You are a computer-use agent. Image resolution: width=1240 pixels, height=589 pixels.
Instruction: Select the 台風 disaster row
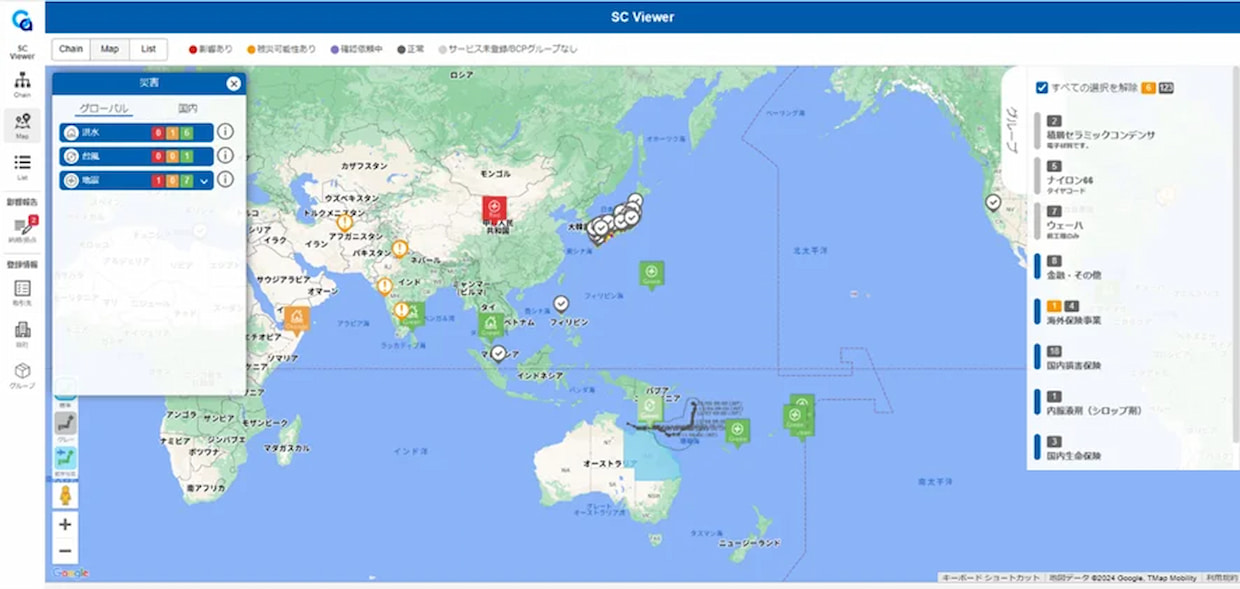coord(136,156)
